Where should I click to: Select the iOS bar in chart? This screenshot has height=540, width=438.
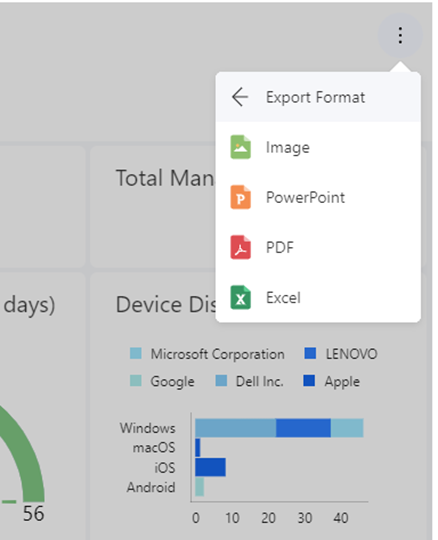click(210, 467)
